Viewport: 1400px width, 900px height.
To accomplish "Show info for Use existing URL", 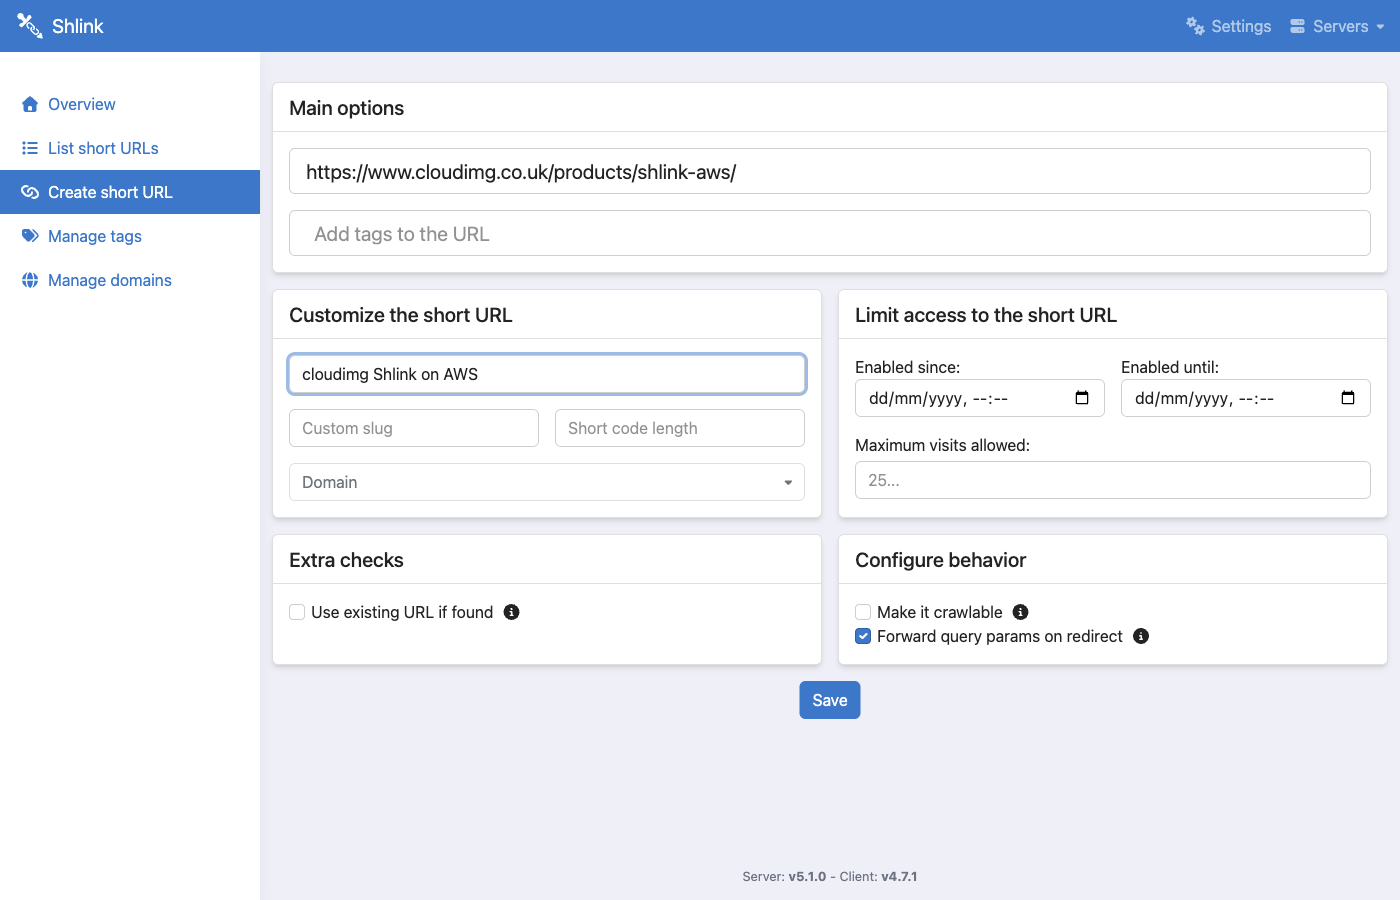I will point(511,612).
